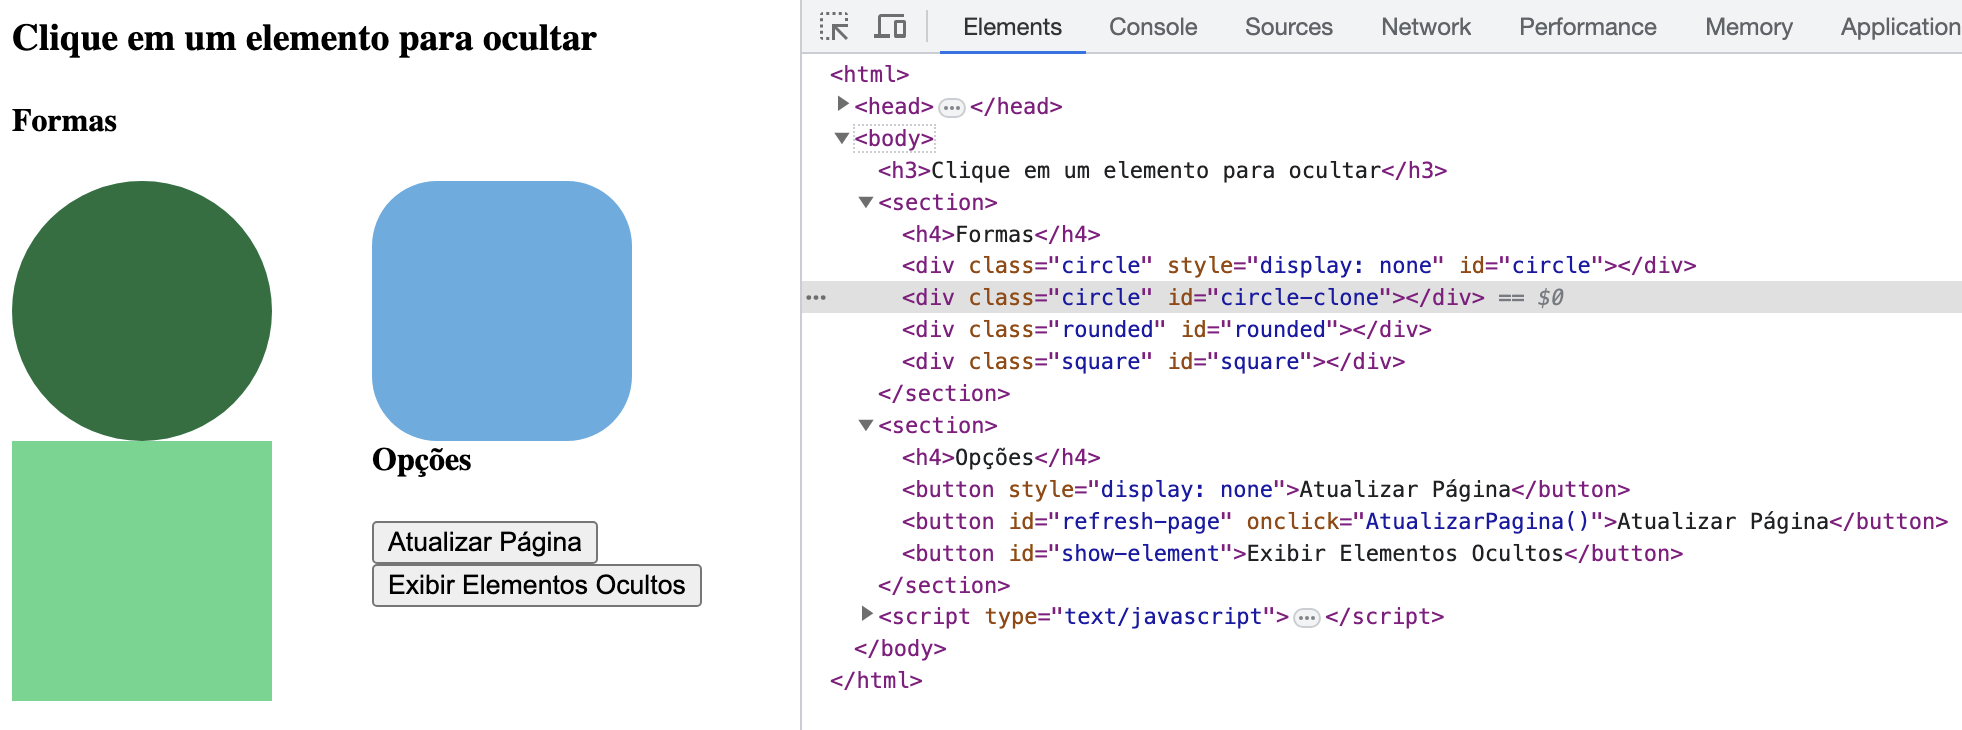This screenshot has height=730, width=1962.
Task: Select the hidden button node with display none
Action: point(1266,489)
